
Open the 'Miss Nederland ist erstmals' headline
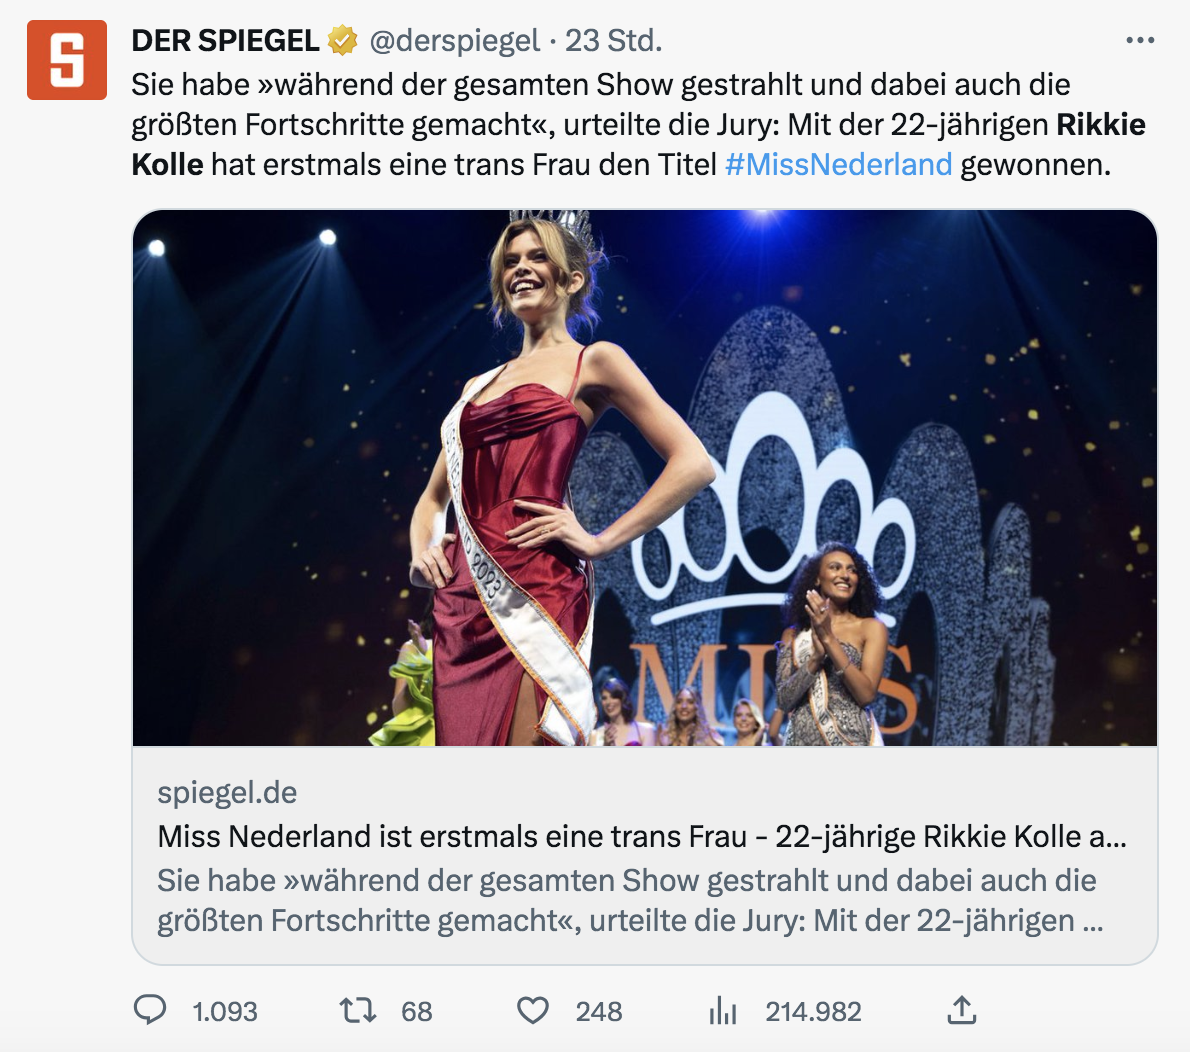[x=641, y=836]
